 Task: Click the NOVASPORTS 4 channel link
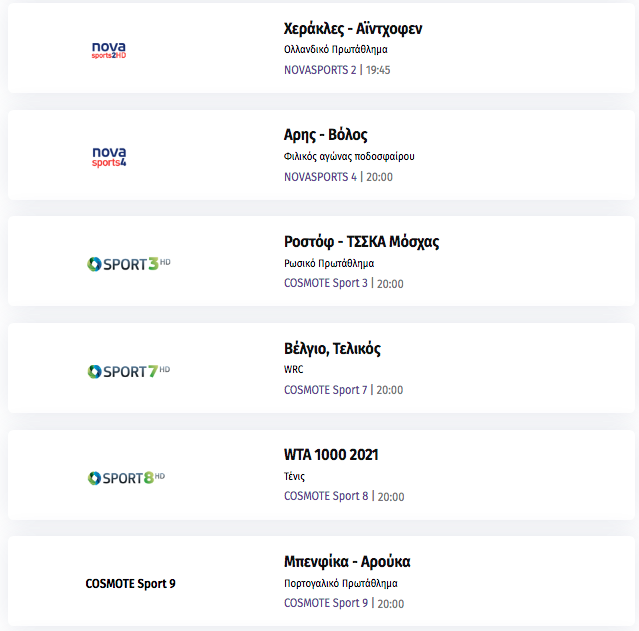pyautogui.click(x=320, y=177)
